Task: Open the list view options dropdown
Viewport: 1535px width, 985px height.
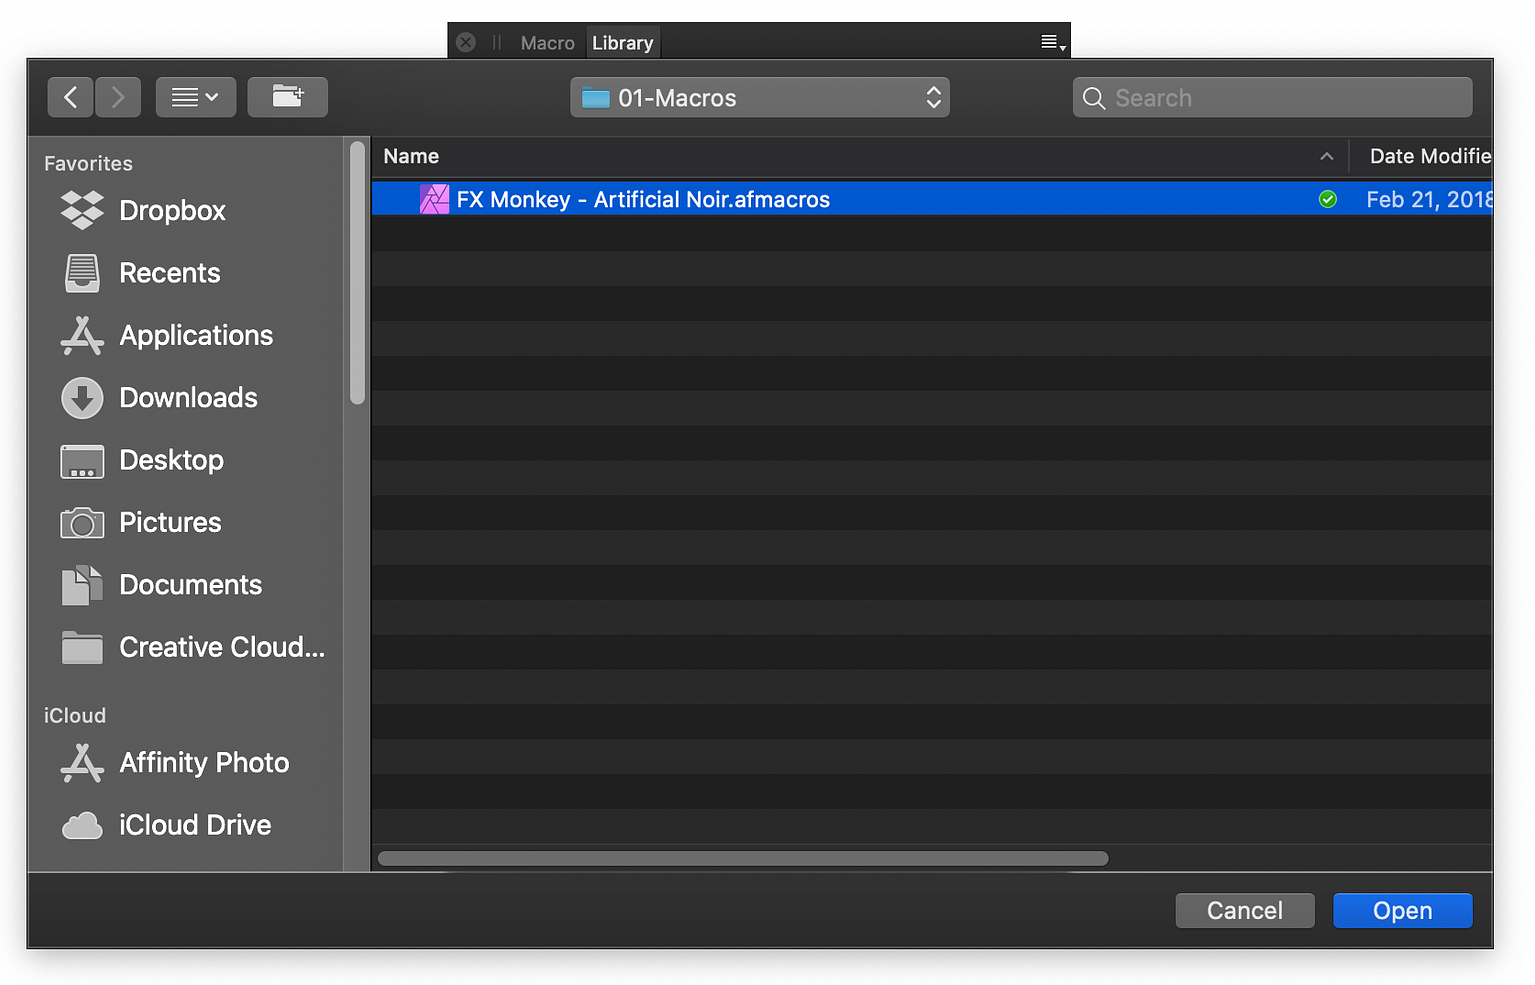Action: click(196, 97)
